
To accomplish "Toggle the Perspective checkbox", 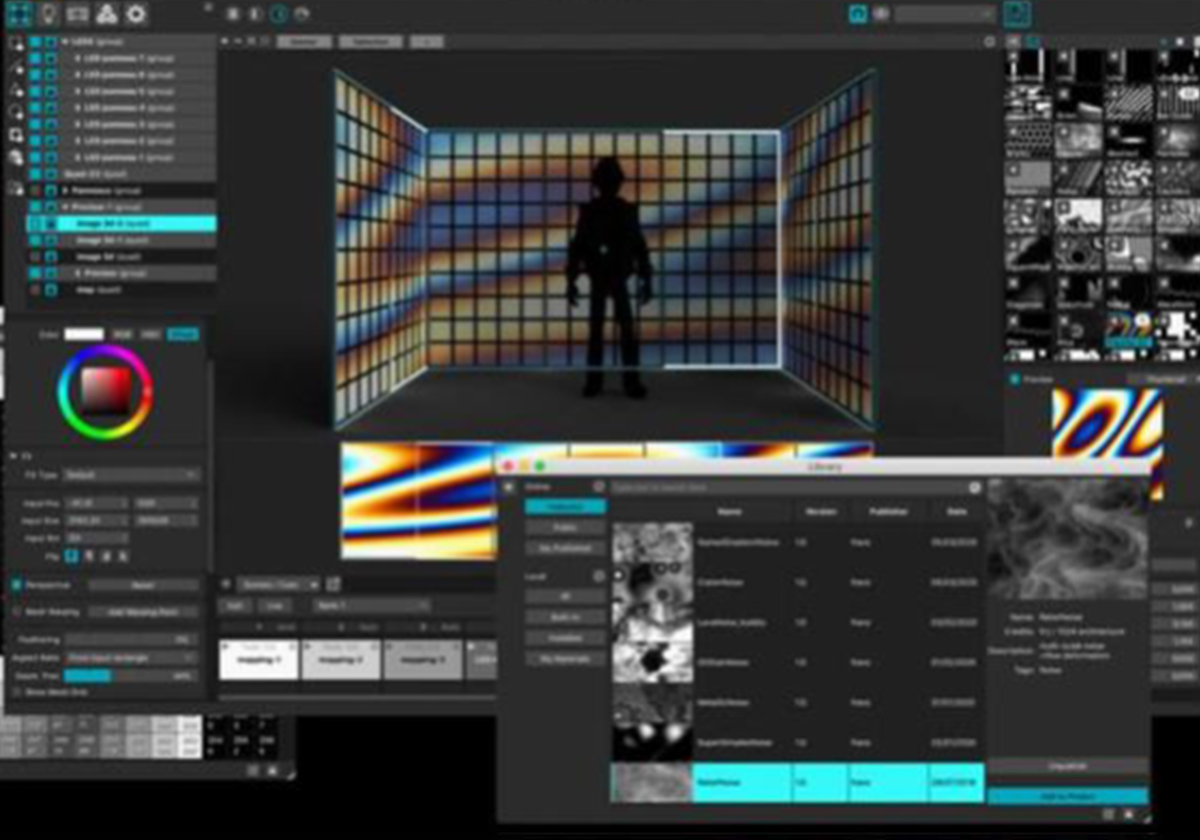I will point(17,584).
